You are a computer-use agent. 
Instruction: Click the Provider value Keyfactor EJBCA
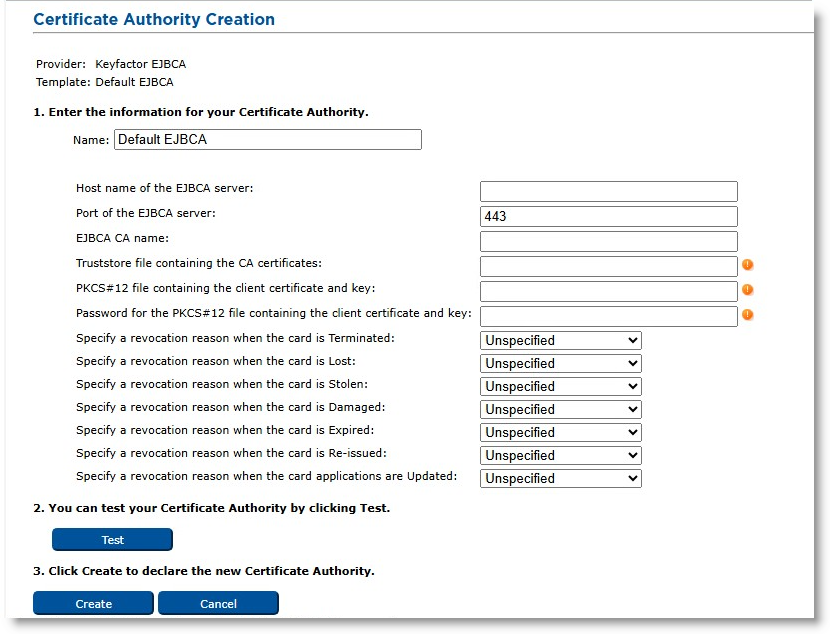click(x=140, y=64)
